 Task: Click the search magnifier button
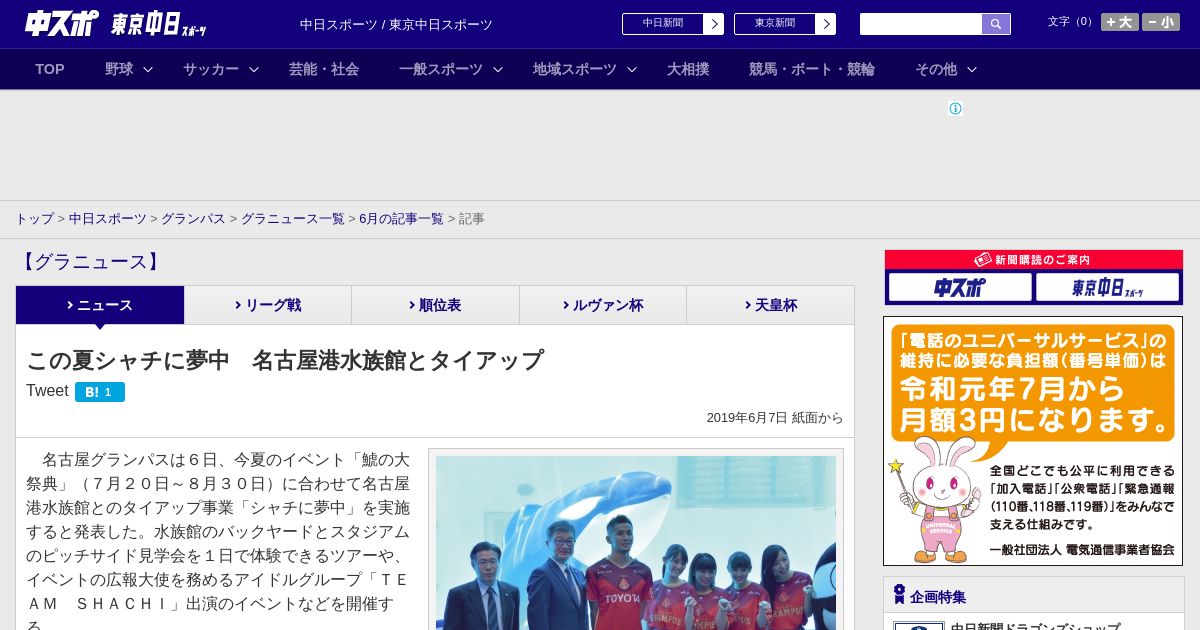(996, 24)
